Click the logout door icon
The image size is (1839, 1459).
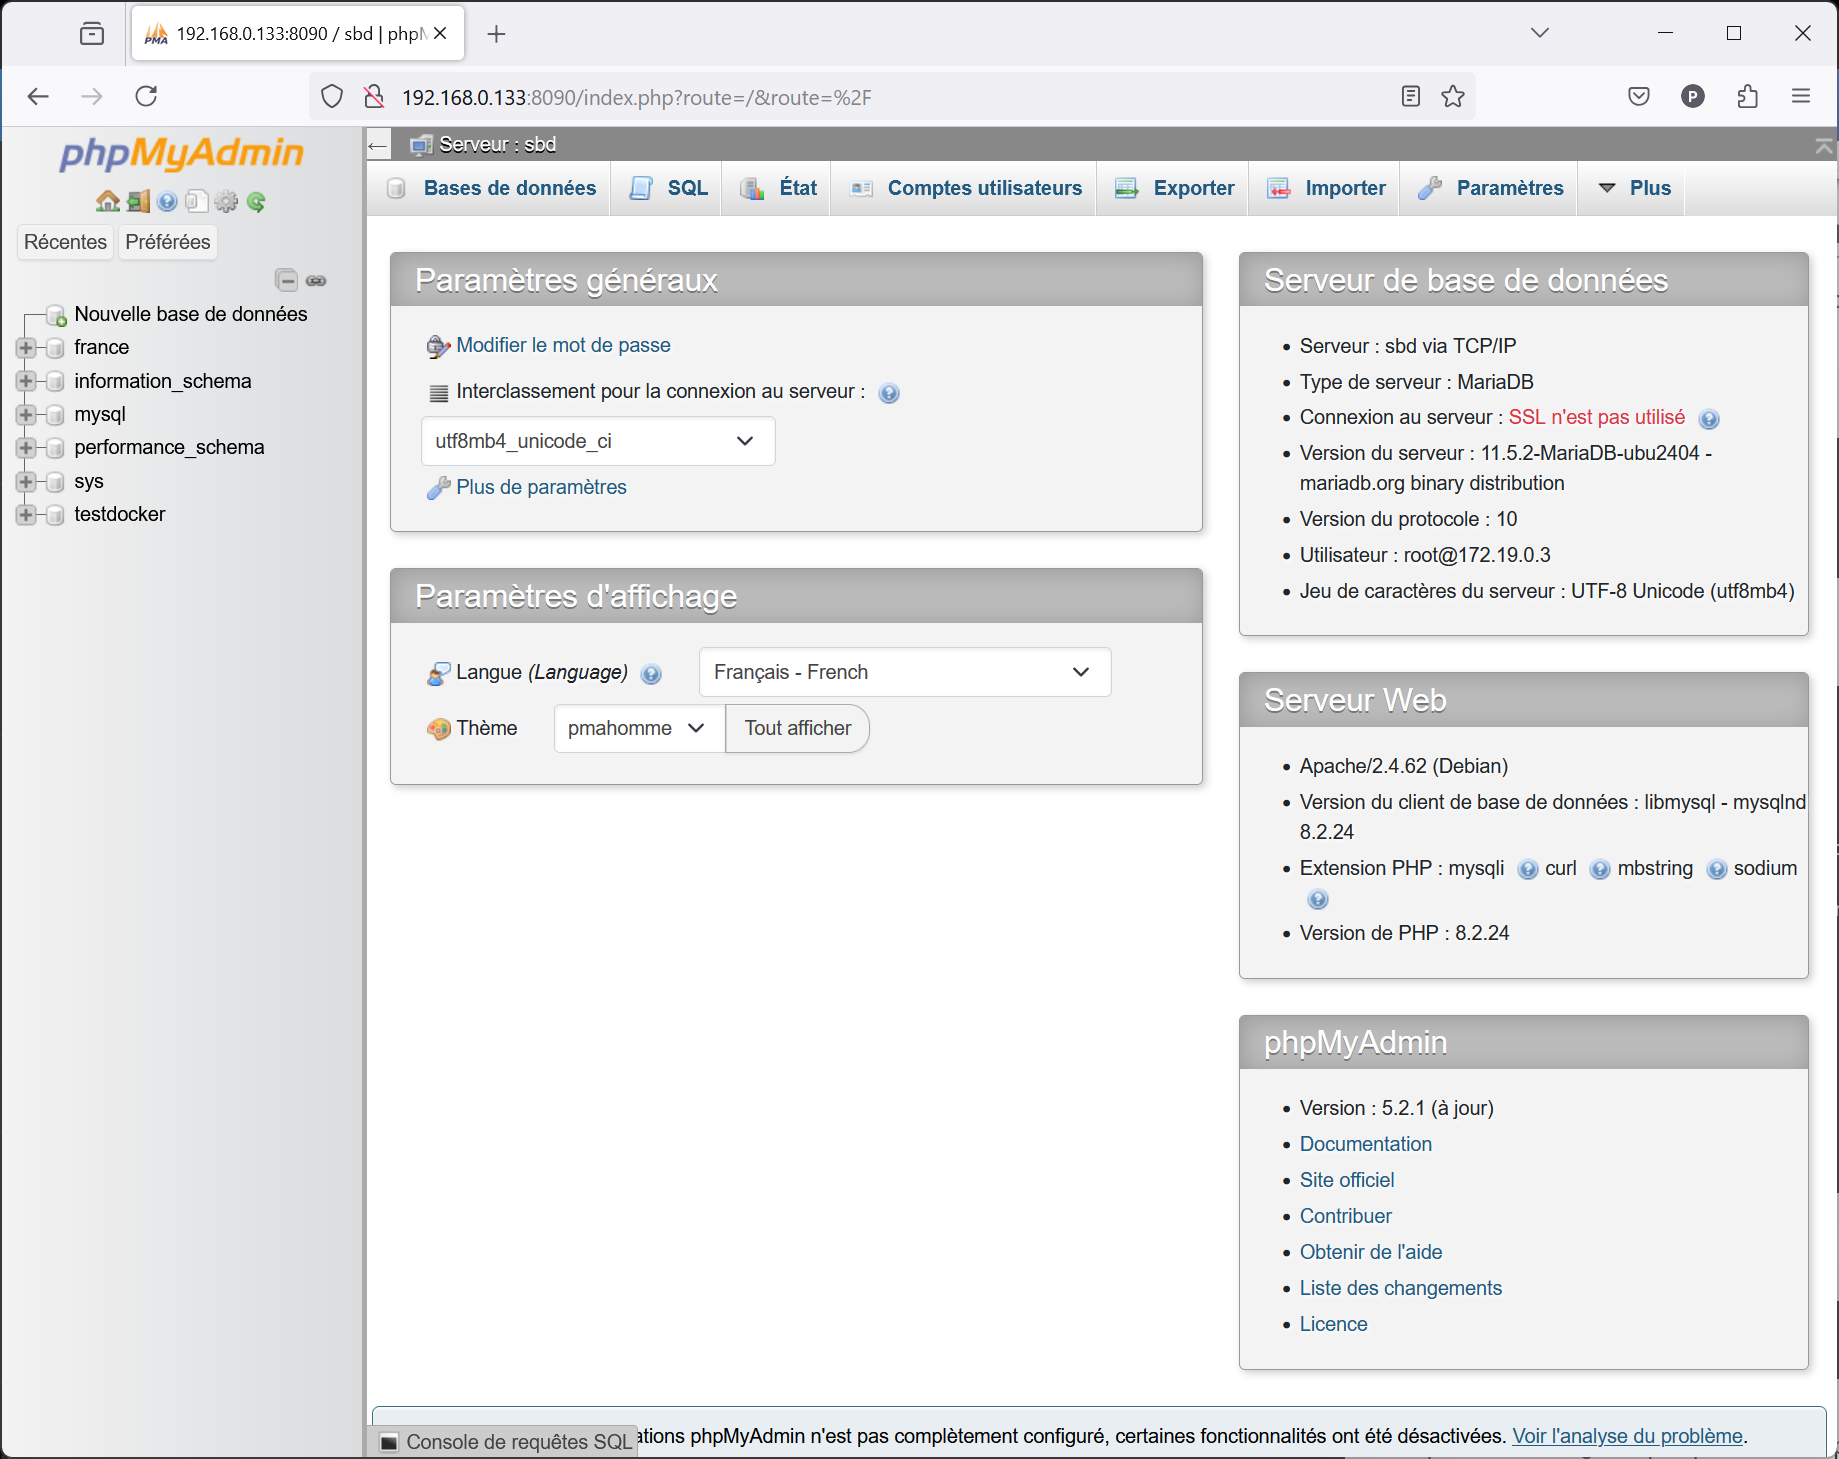(x=138, y=201)
